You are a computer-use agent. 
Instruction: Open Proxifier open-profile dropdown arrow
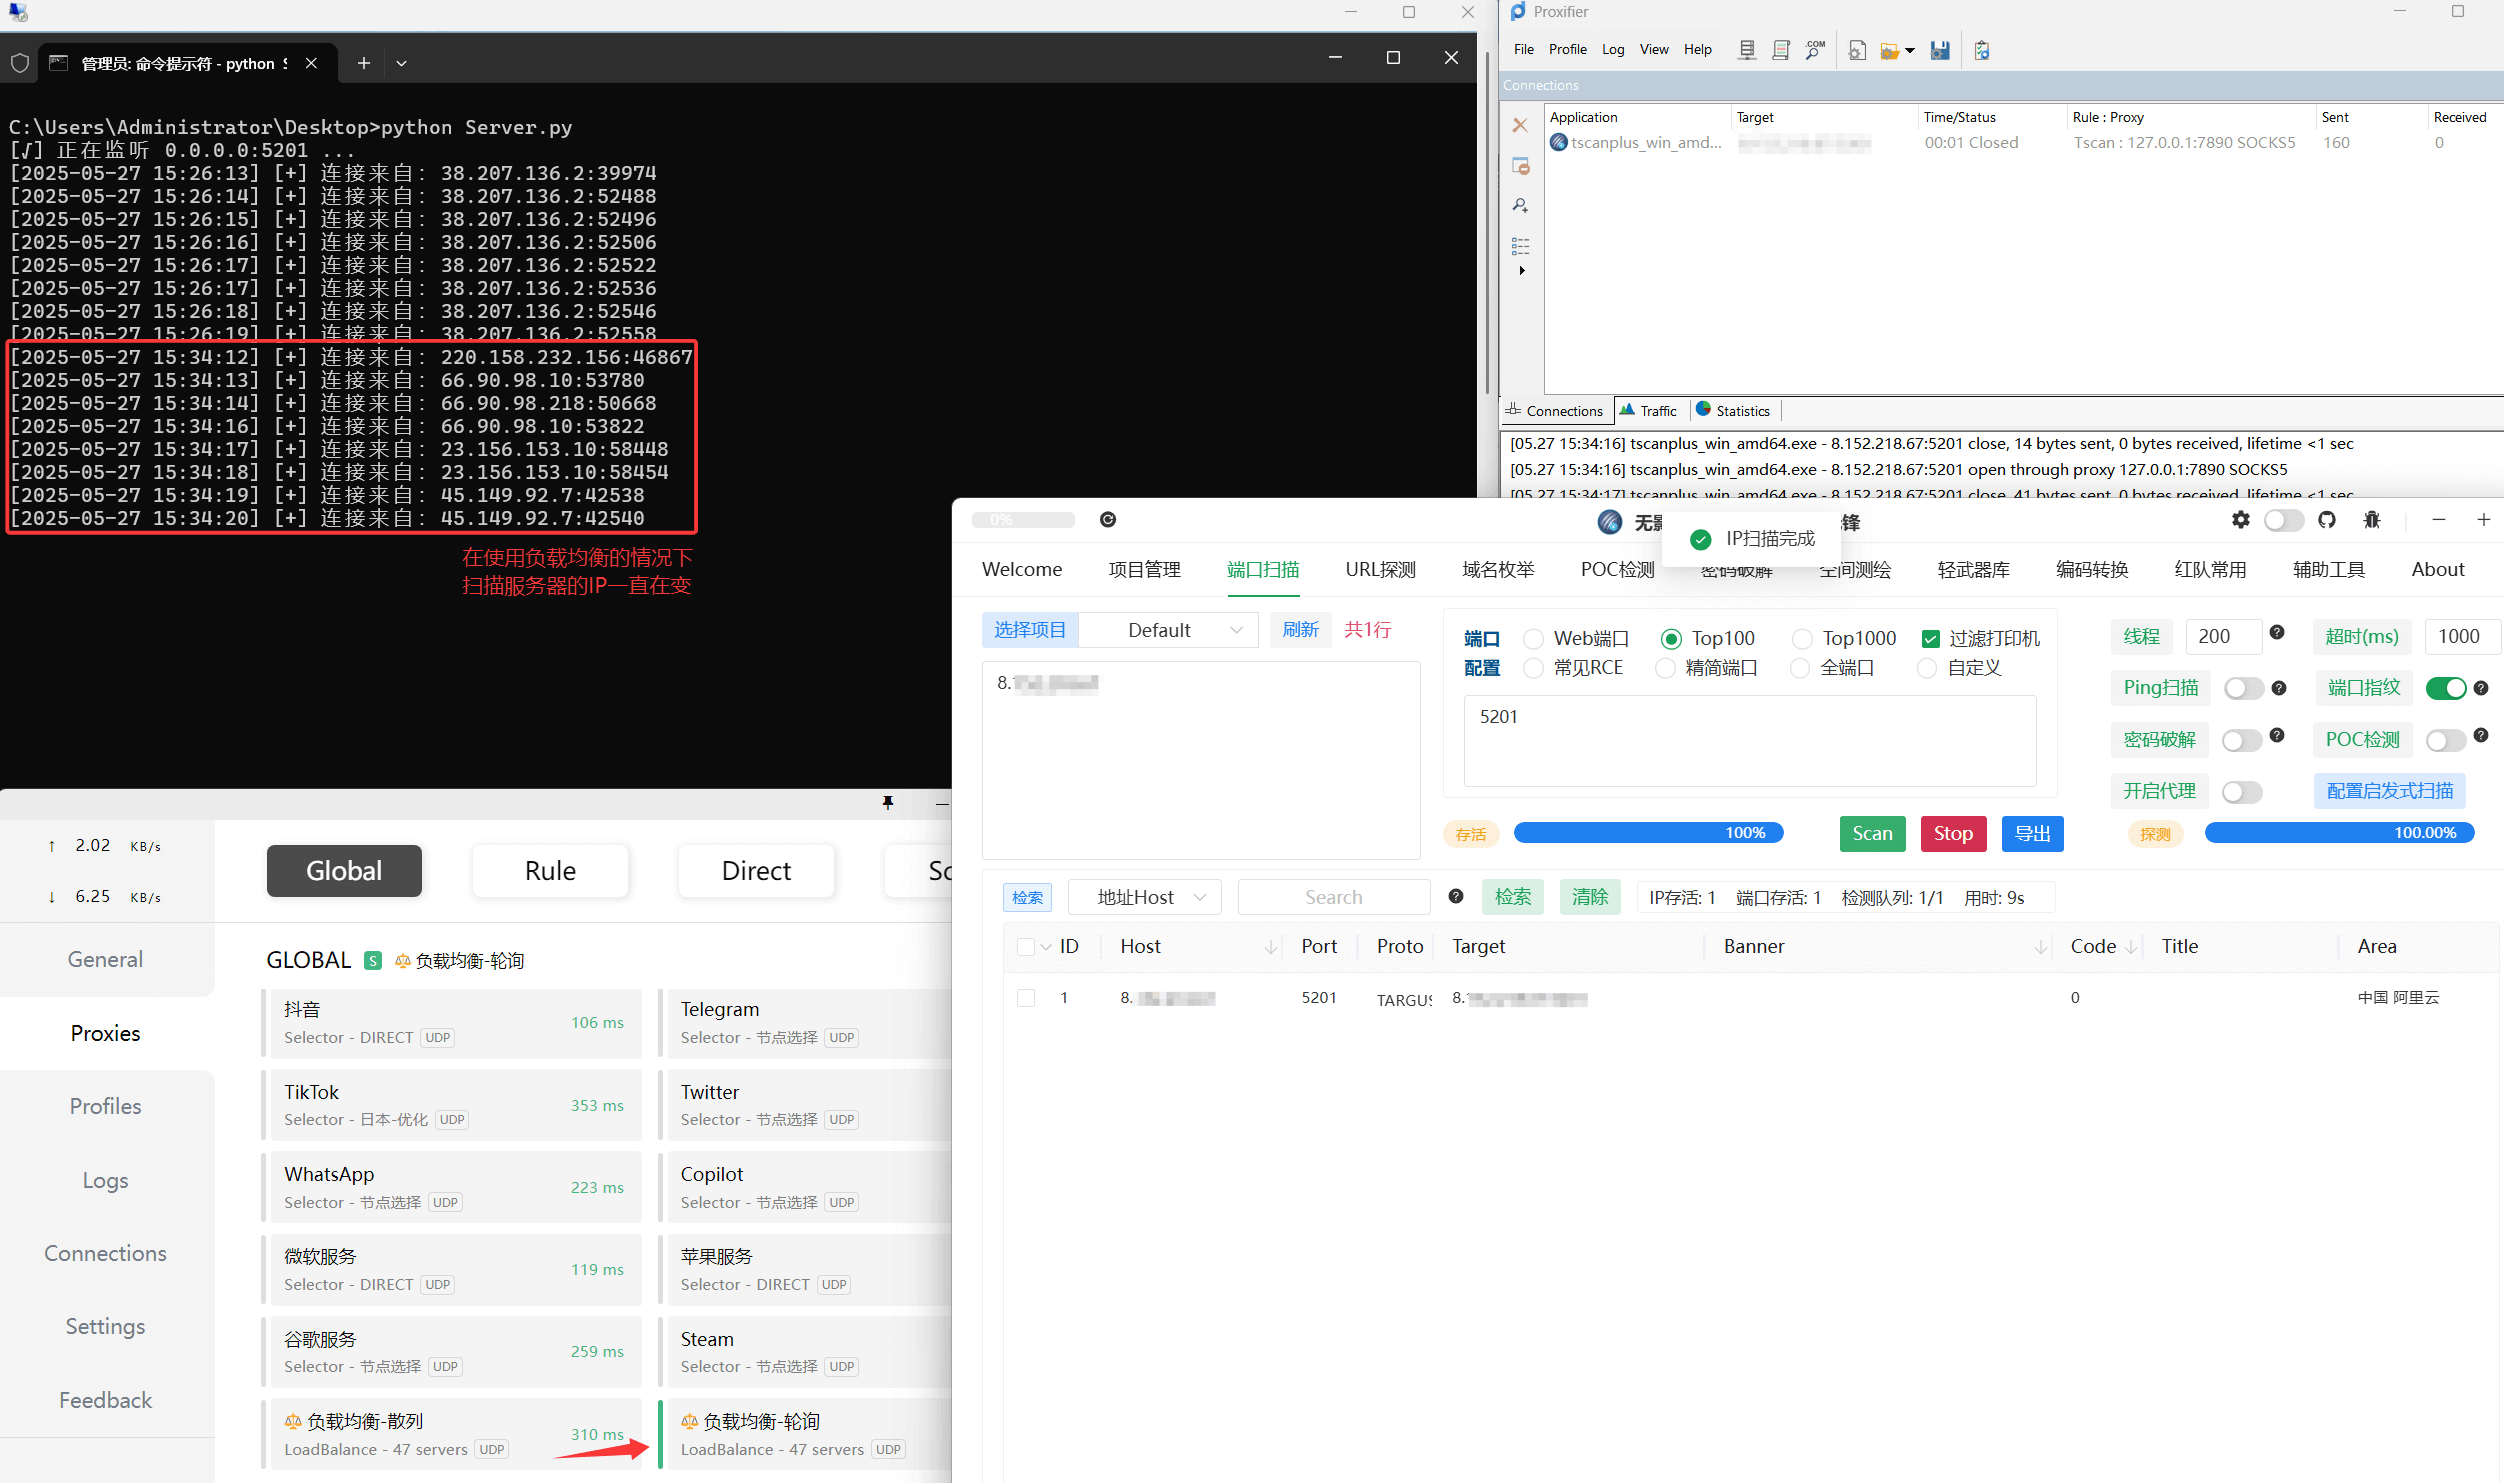coord(1909,50)
